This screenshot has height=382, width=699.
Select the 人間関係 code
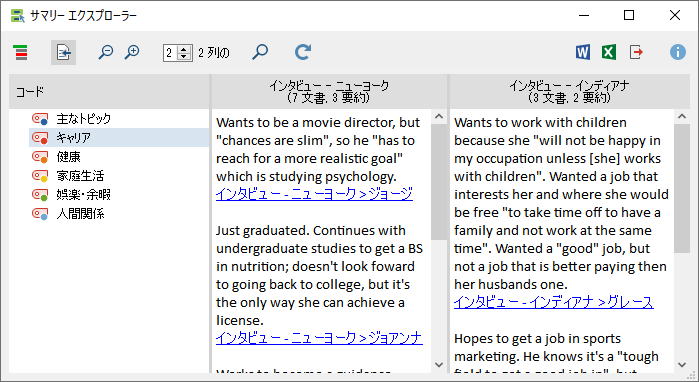click(80, 214)
